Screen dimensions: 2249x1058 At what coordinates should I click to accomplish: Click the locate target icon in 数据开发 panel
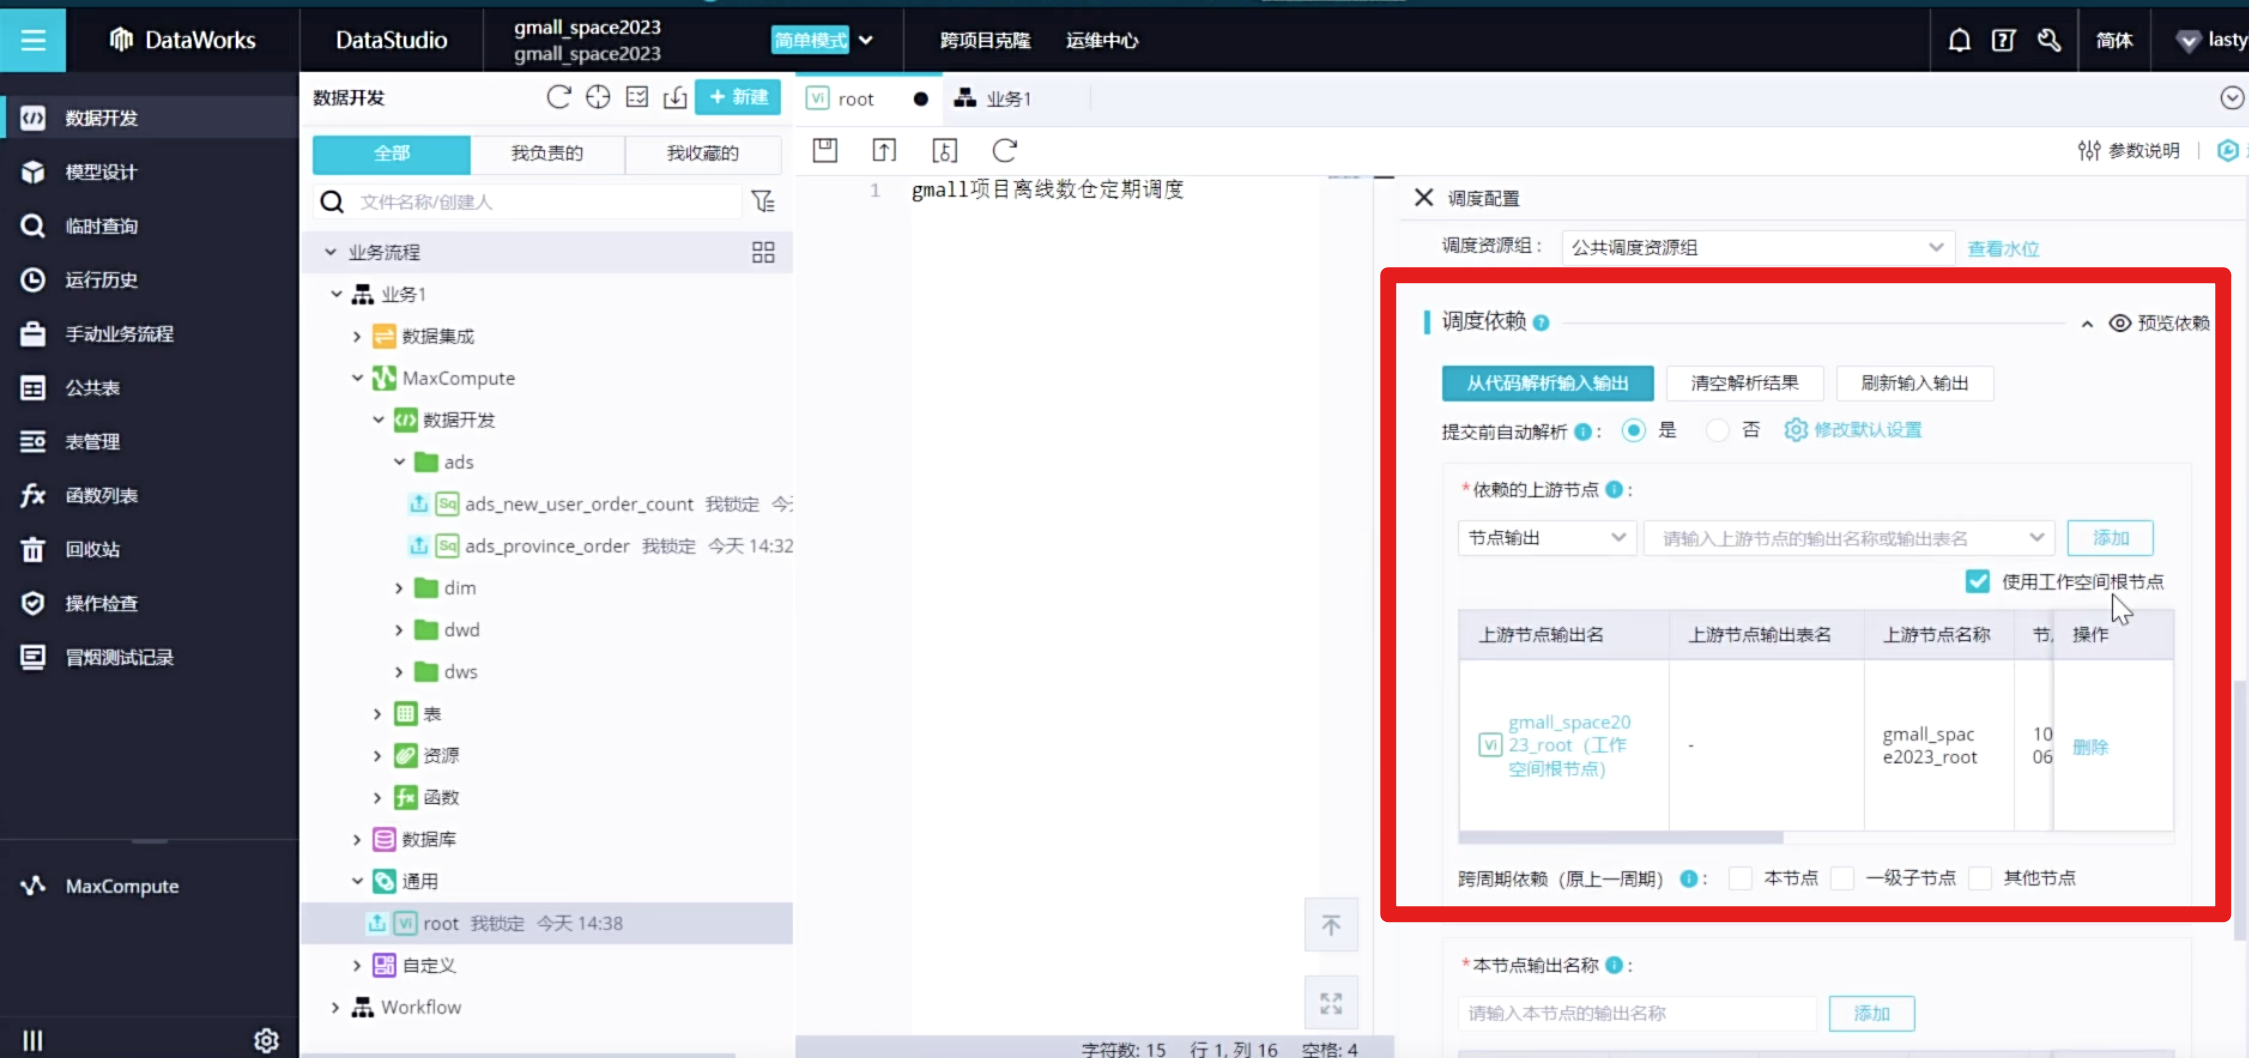point(598,97)
